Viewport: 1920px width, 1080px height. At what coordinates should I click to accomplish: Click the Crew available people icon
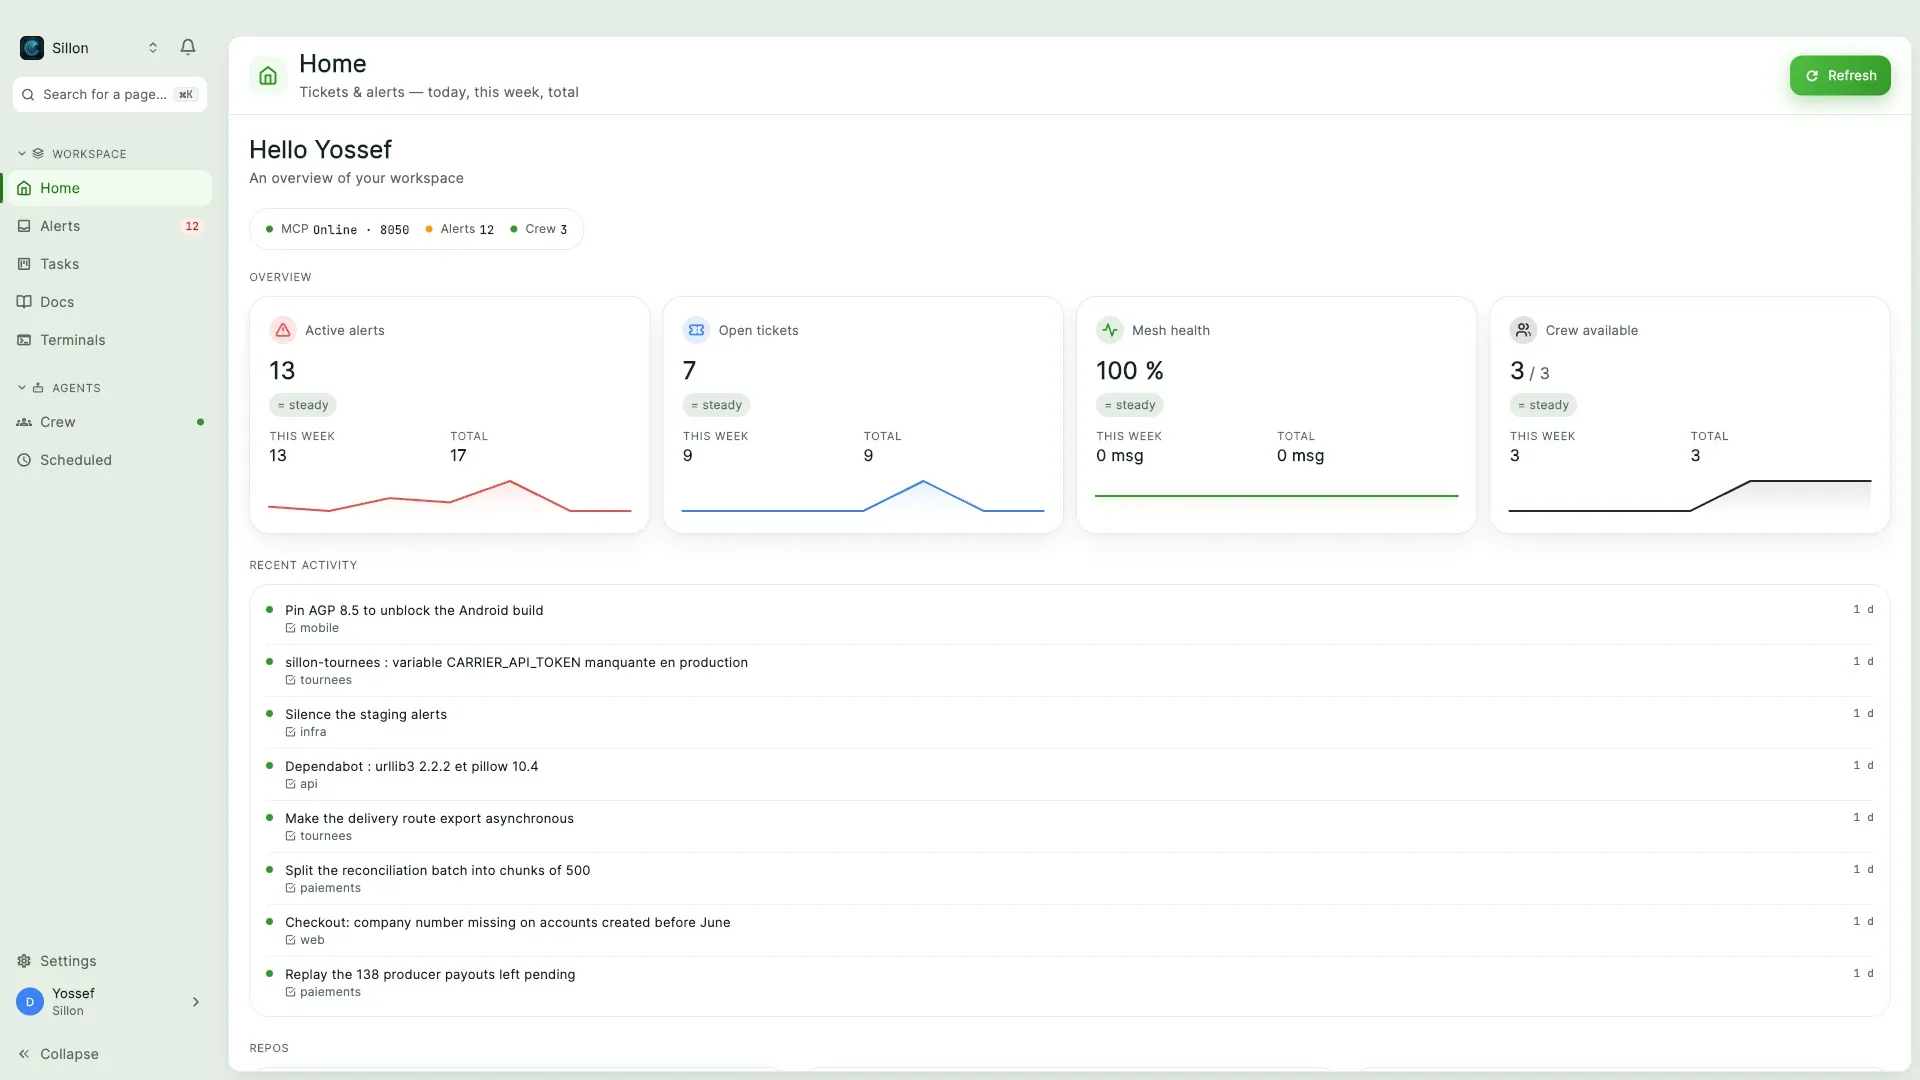coord(1523,330)
